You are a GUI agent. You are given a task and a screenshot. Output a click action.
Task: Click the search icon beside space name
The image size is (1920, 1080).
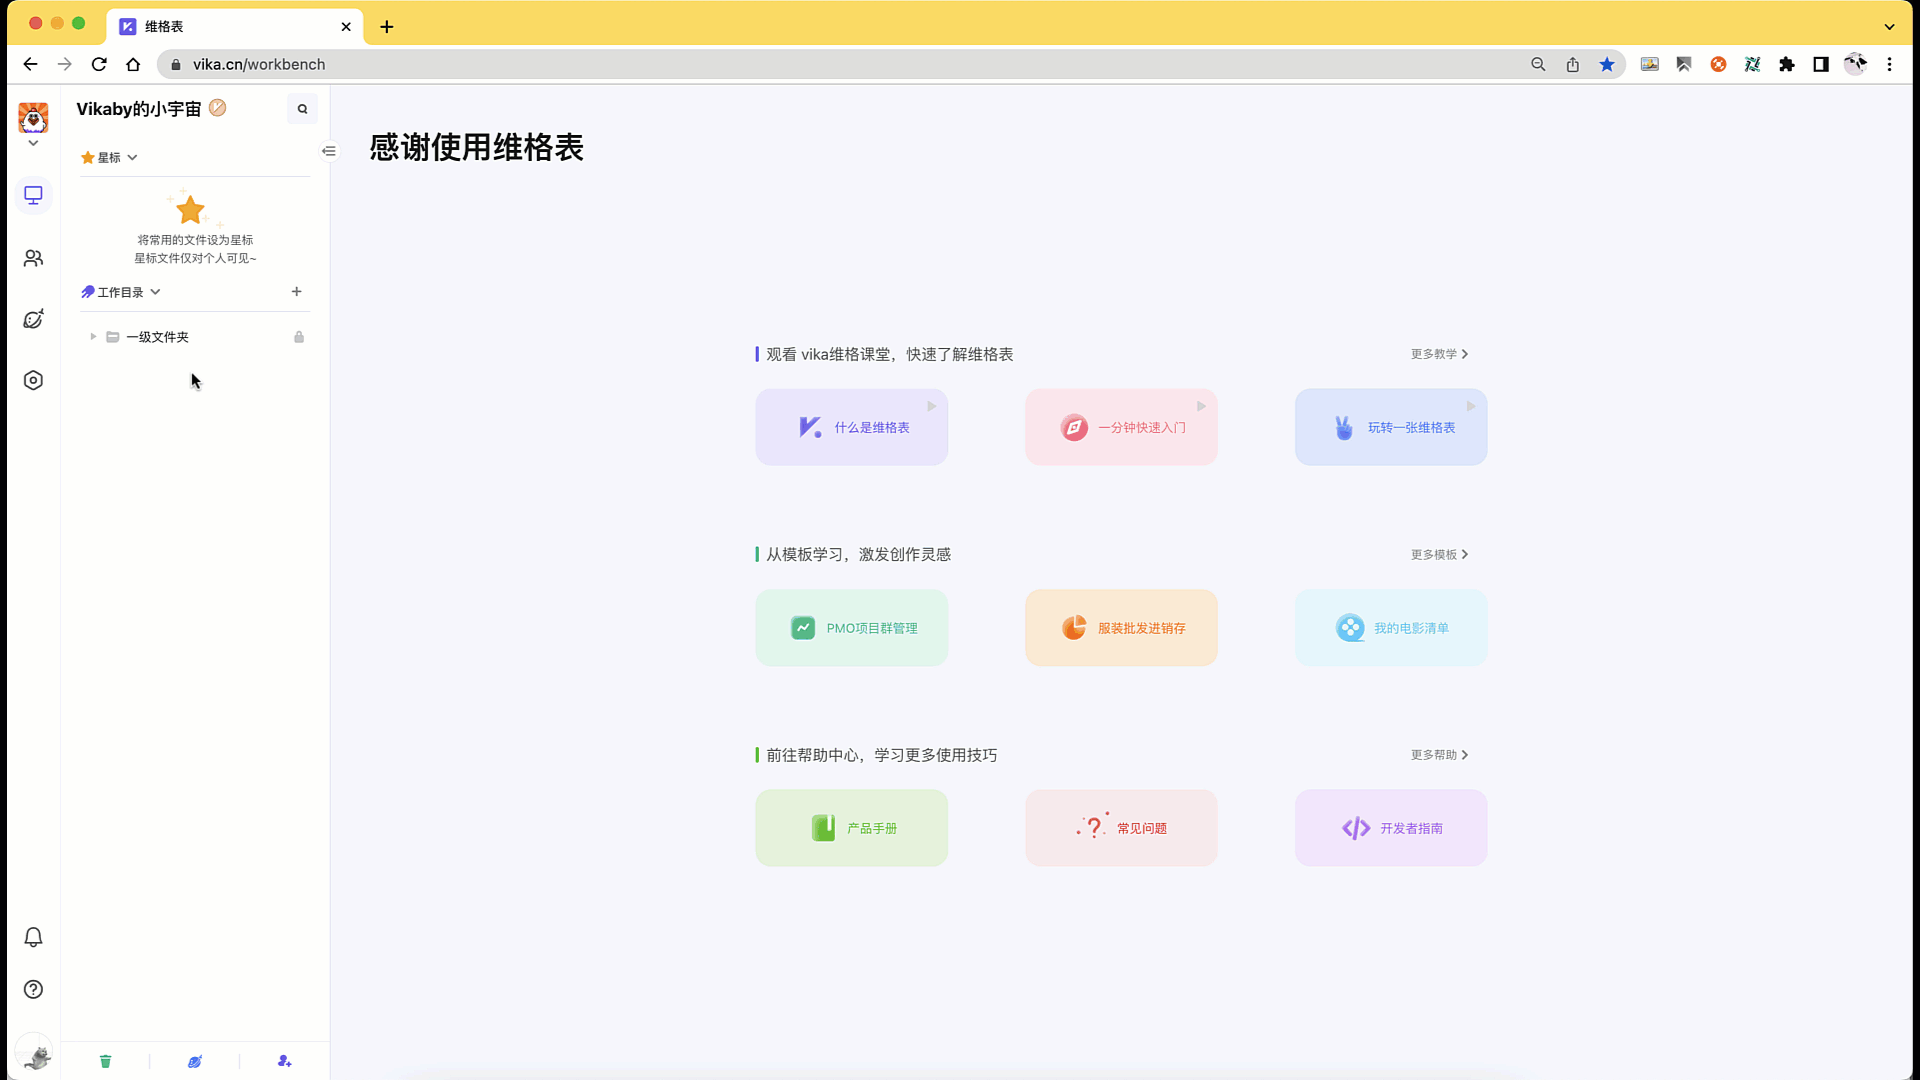click(302, 109)
